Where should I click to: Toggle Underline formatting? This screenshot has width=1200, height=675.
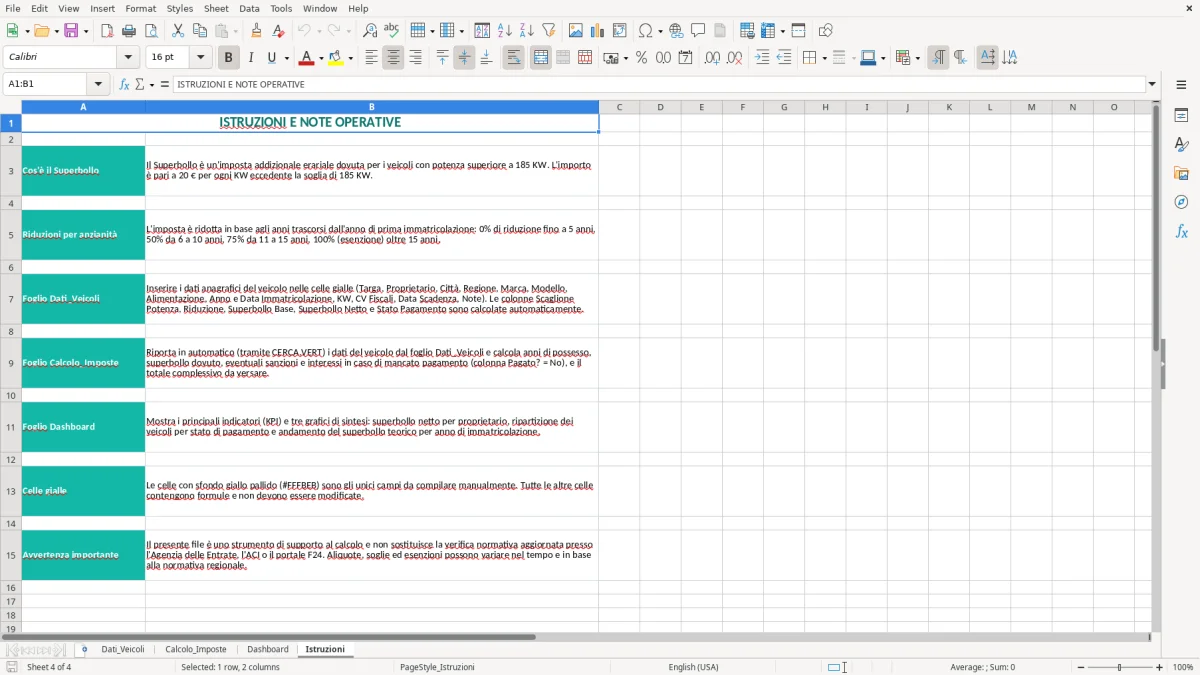[271, 58]
